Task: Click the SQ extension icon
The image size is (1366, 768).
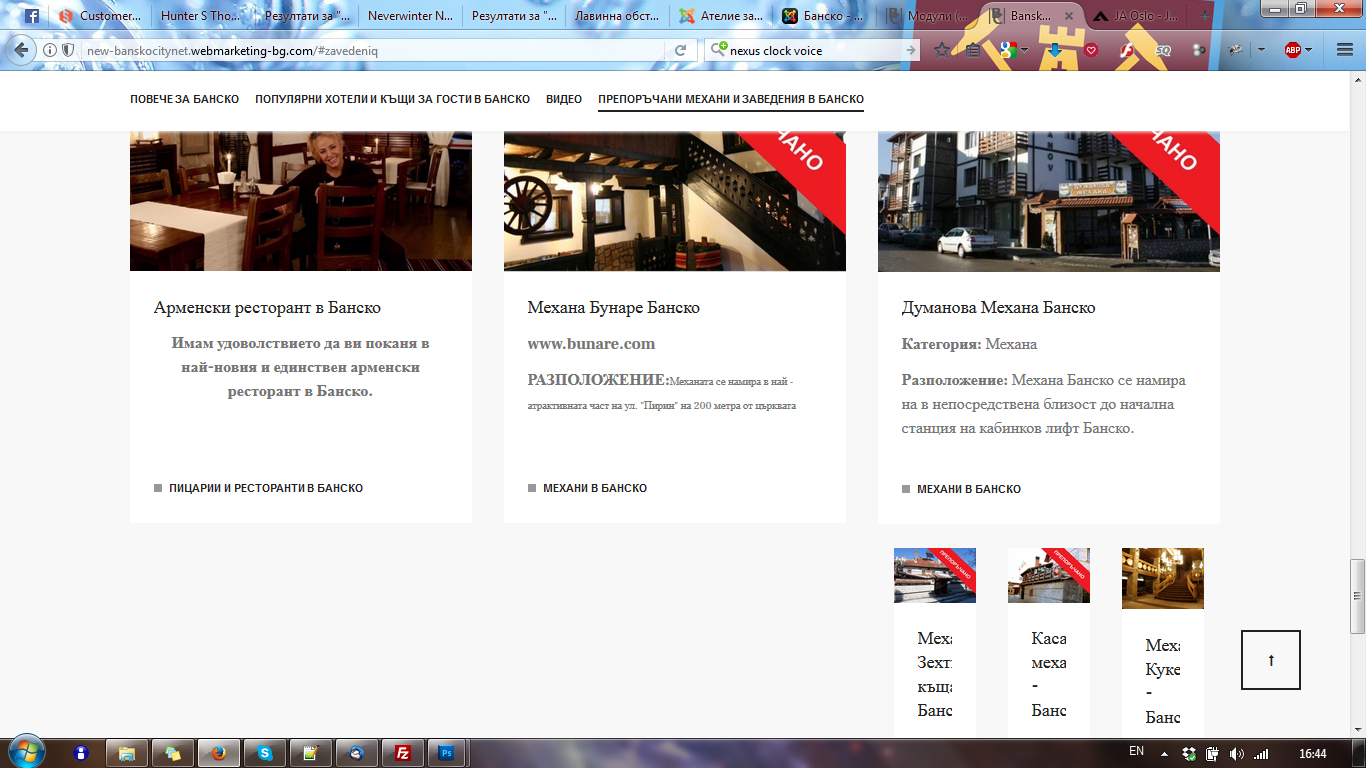Action: click(x=1163, y=50)
